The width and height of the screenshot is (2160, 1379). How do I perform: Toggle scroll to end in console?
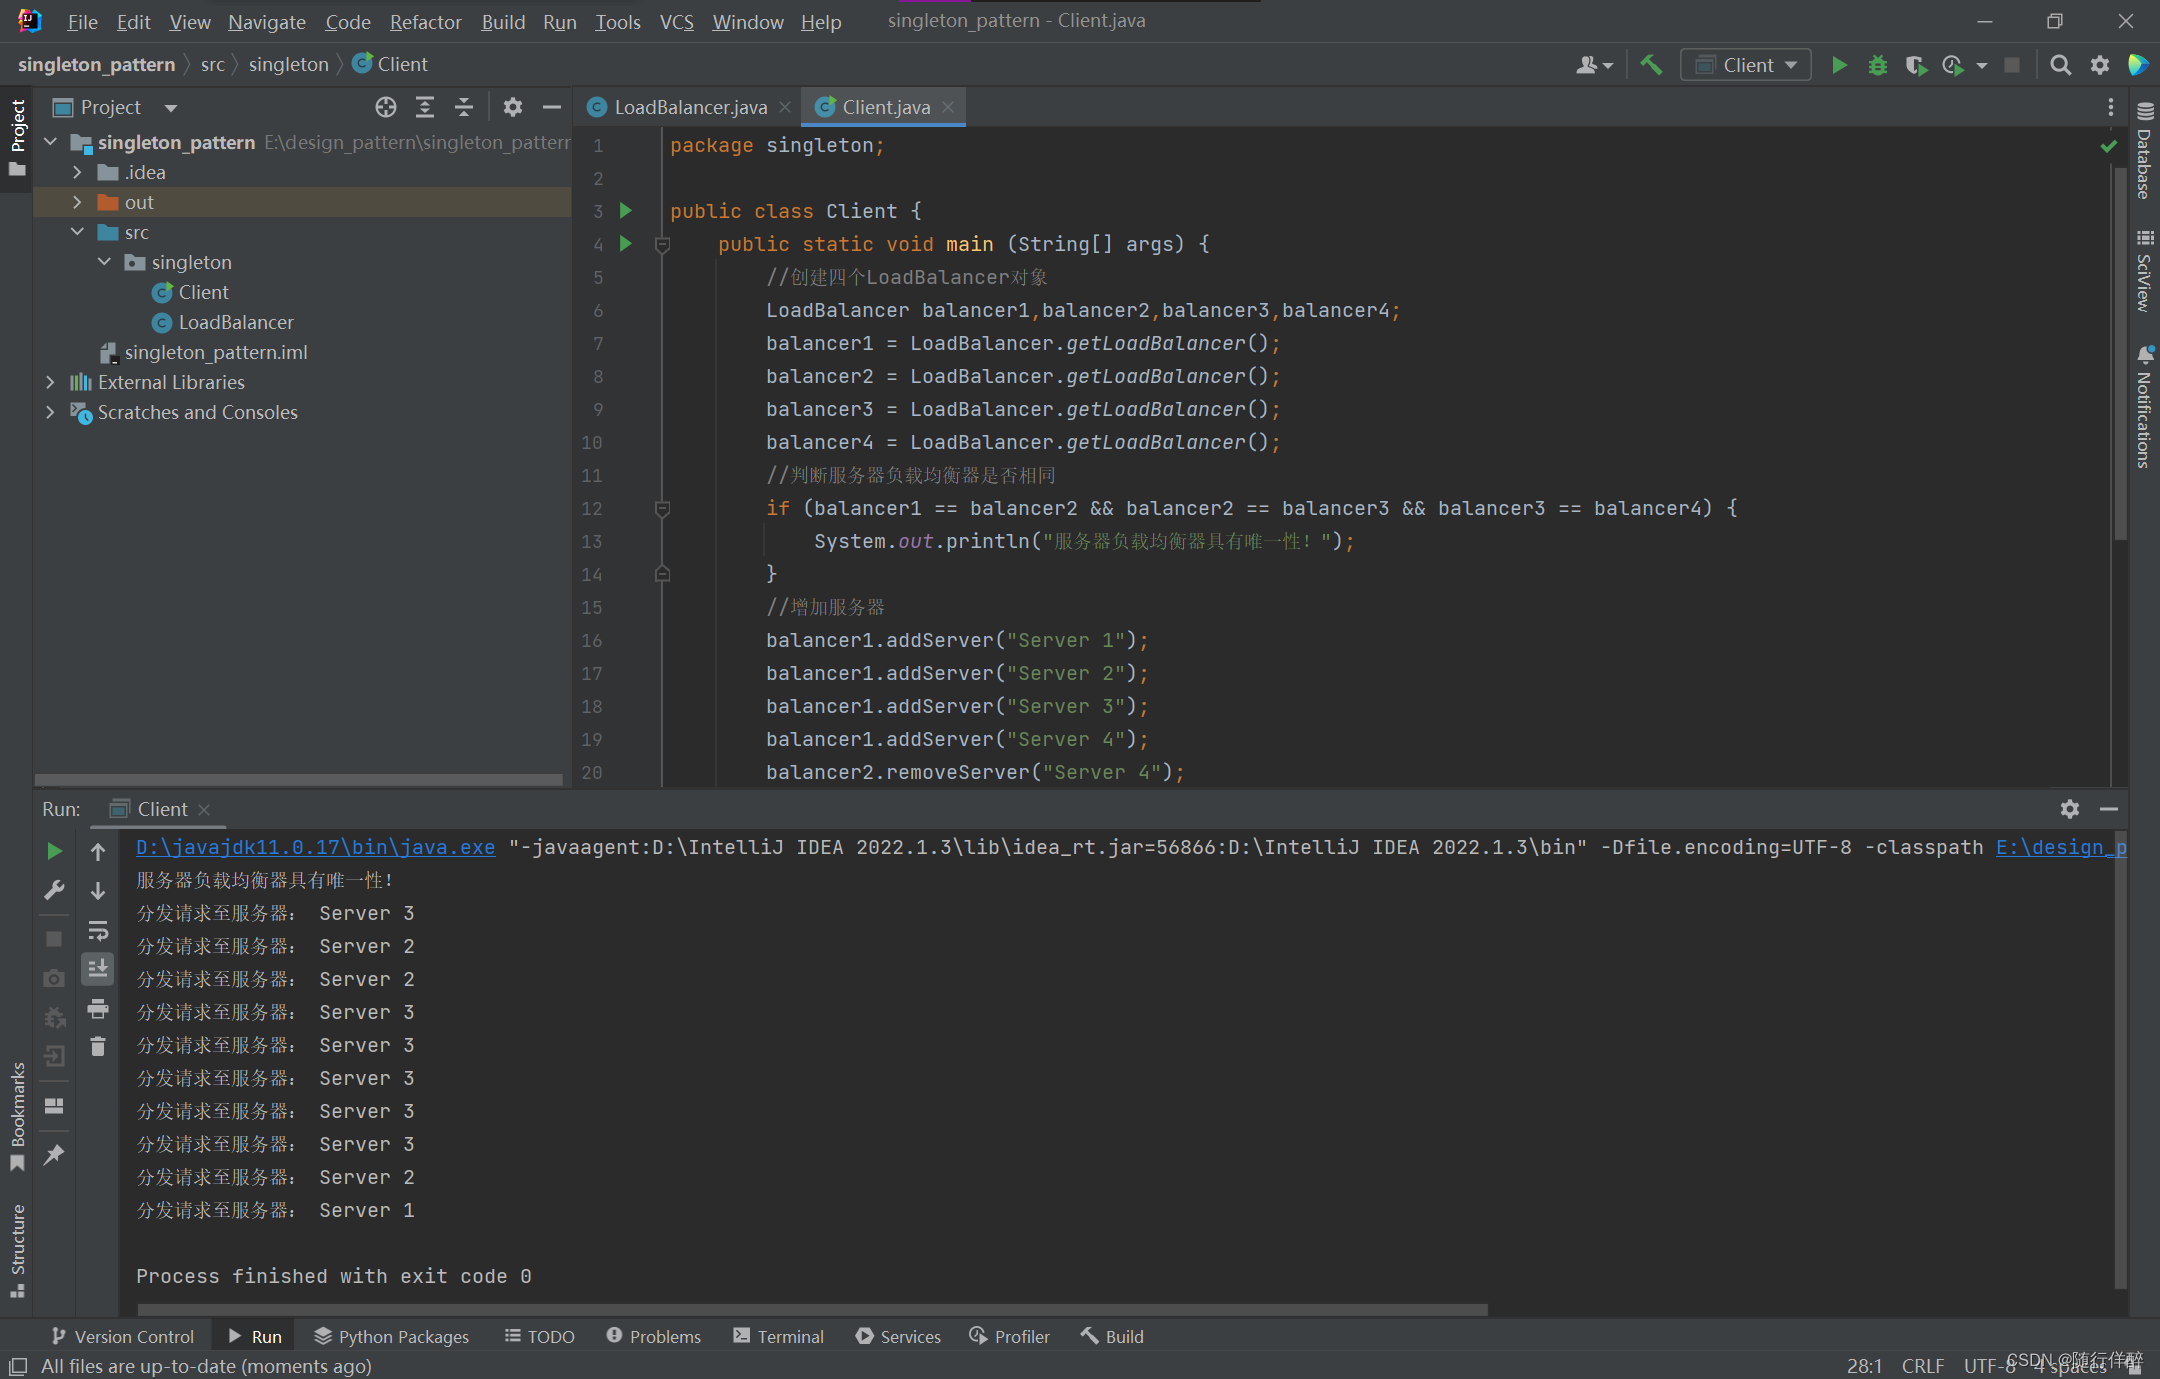pos(98,969)
